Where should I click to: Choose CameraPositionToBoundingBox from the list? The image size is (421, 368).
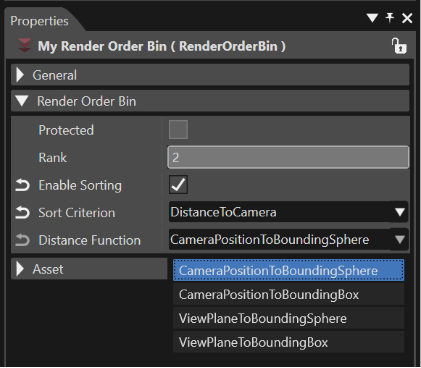pos(289,294)
